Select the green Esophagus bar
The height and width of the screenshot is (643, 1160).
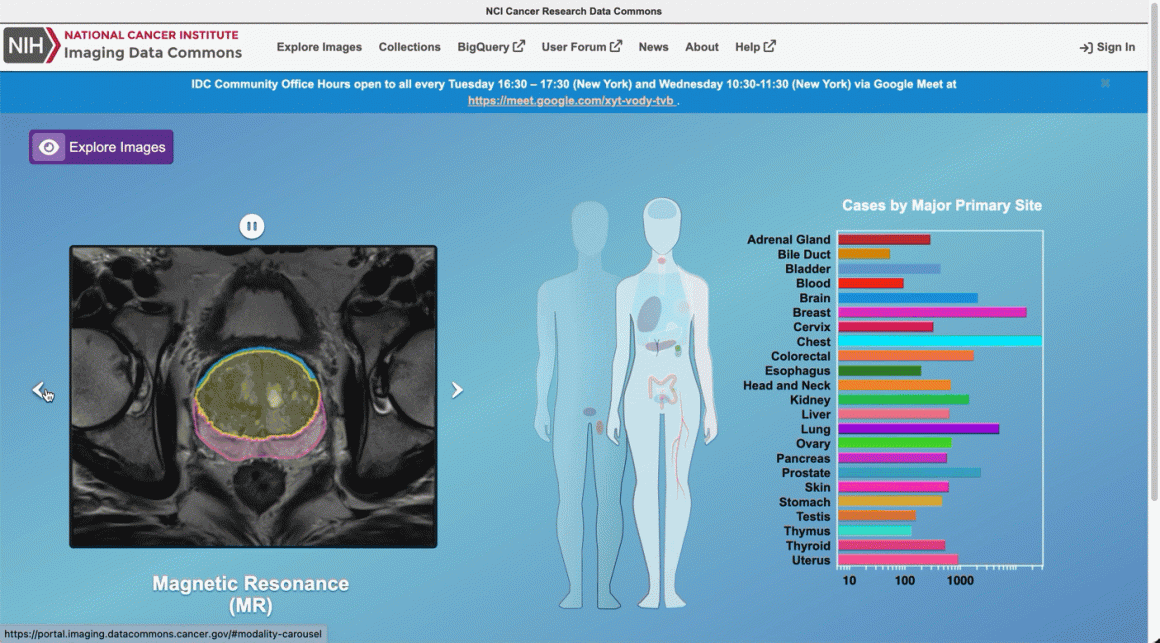click(879, 371)
